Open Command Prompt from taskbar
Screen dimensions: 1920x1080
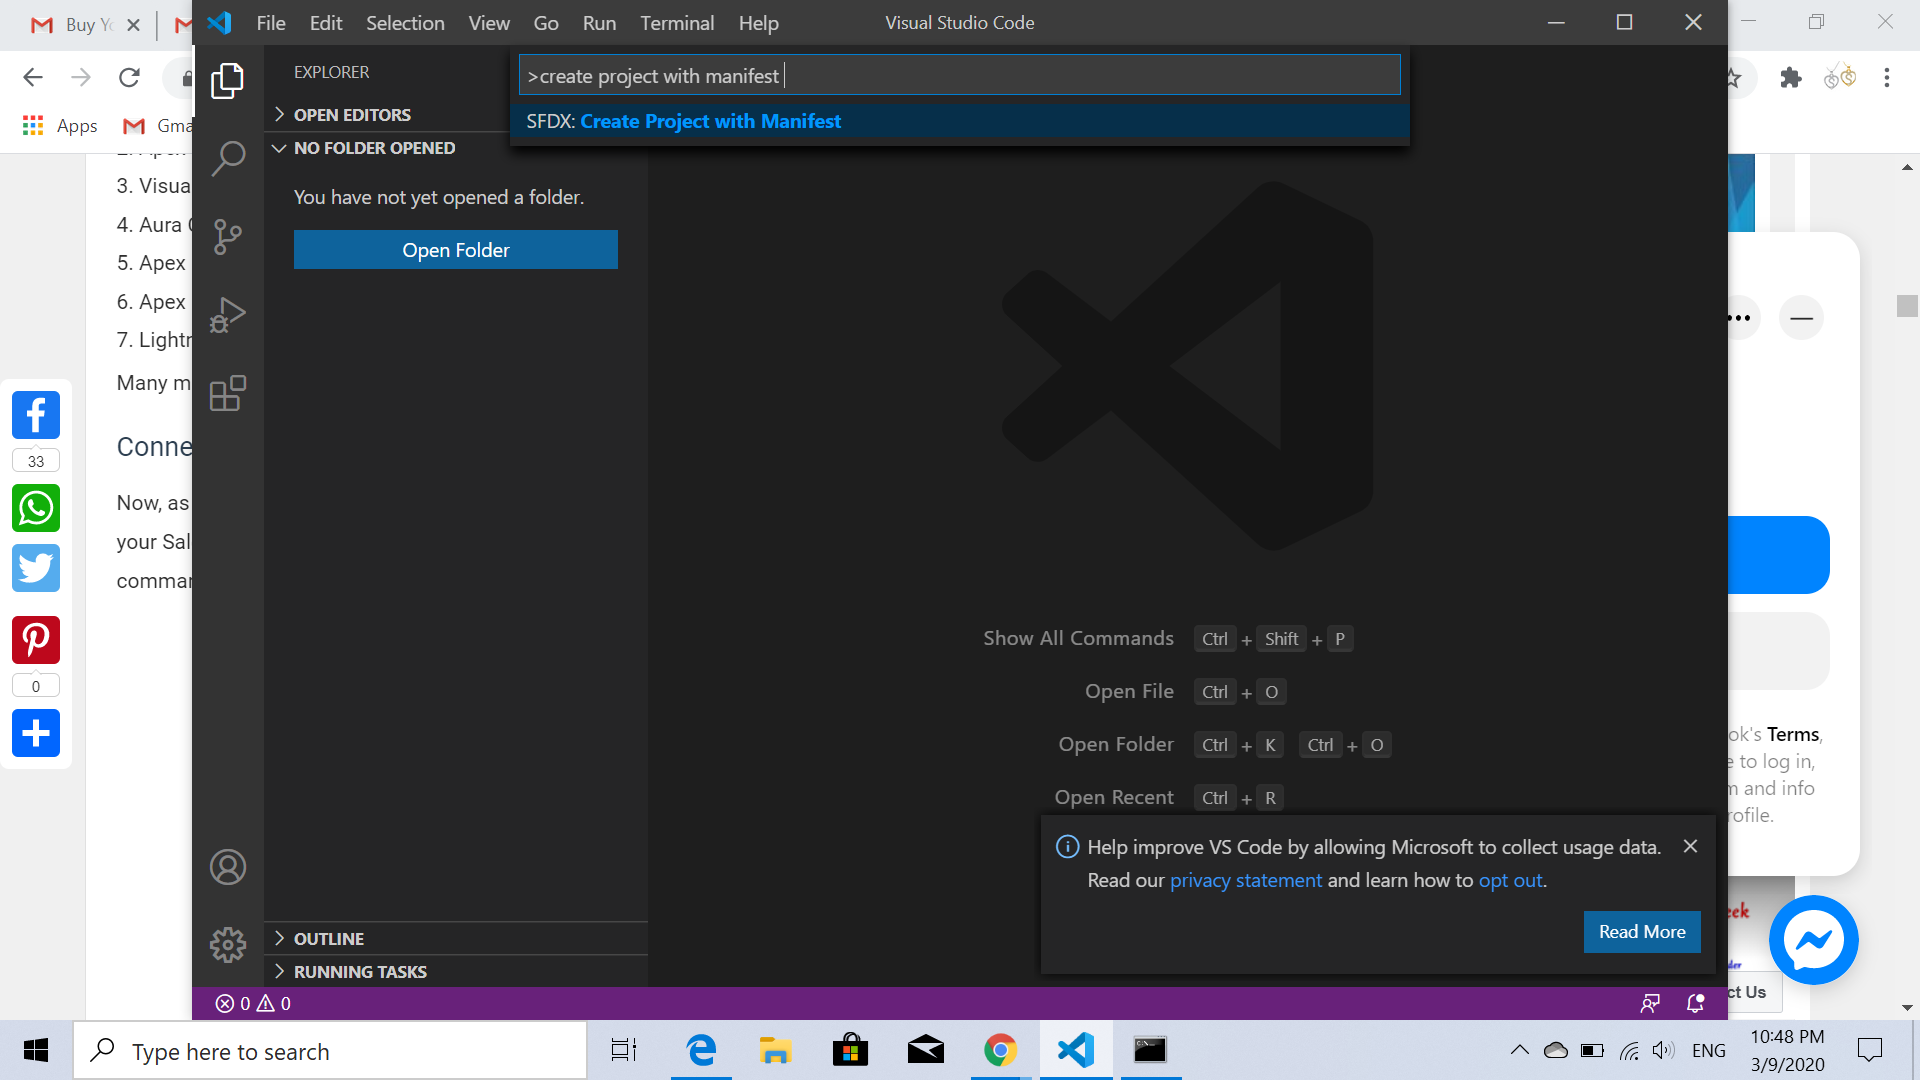tap(1150, 1050)
